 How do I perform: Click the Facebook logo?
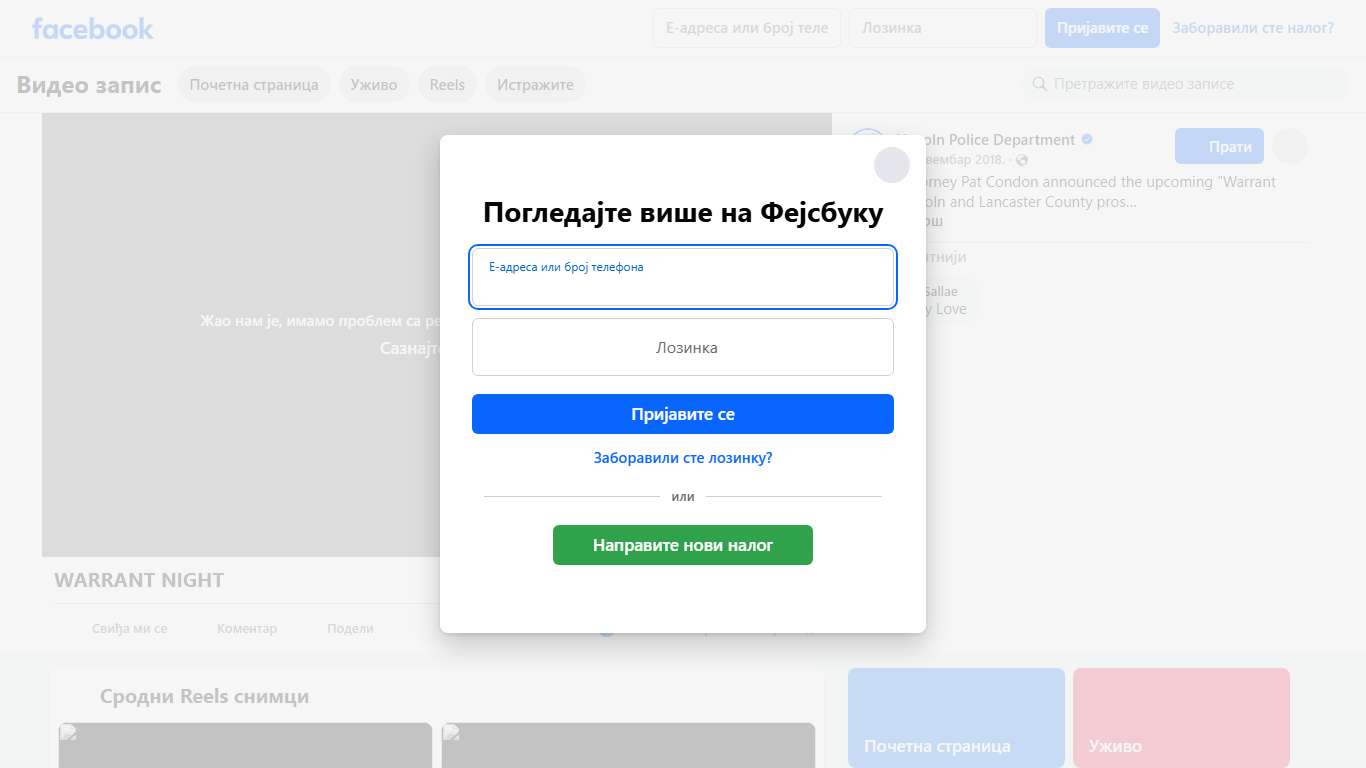coord(93,29)
